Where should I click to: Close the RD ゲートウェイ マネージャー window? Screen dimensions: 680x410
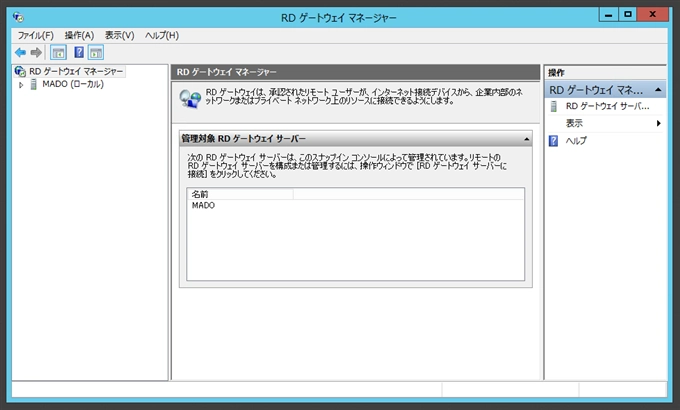[x=652, y=14]
